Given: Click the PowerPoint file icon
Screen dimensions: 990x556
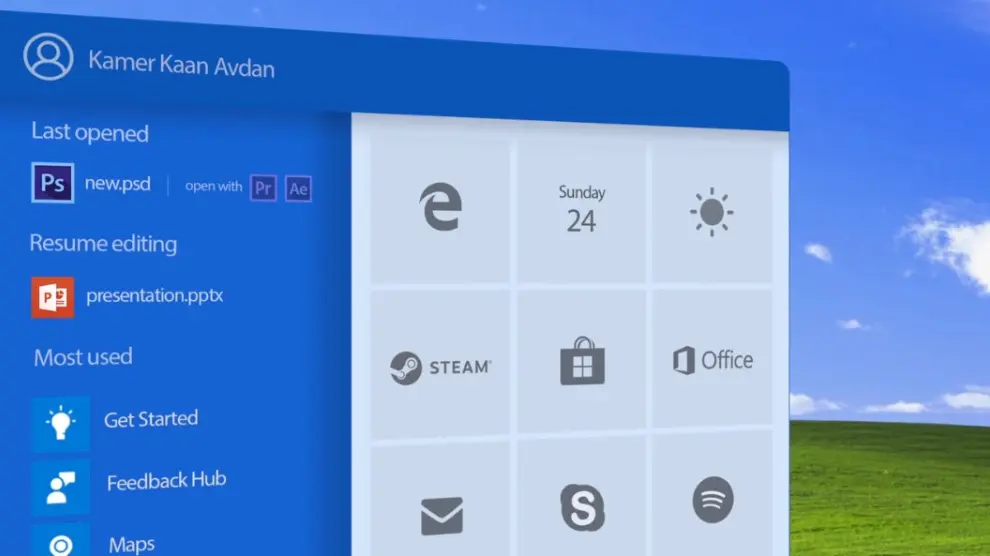Looking at the screenshot, I should tap(52, 297).
